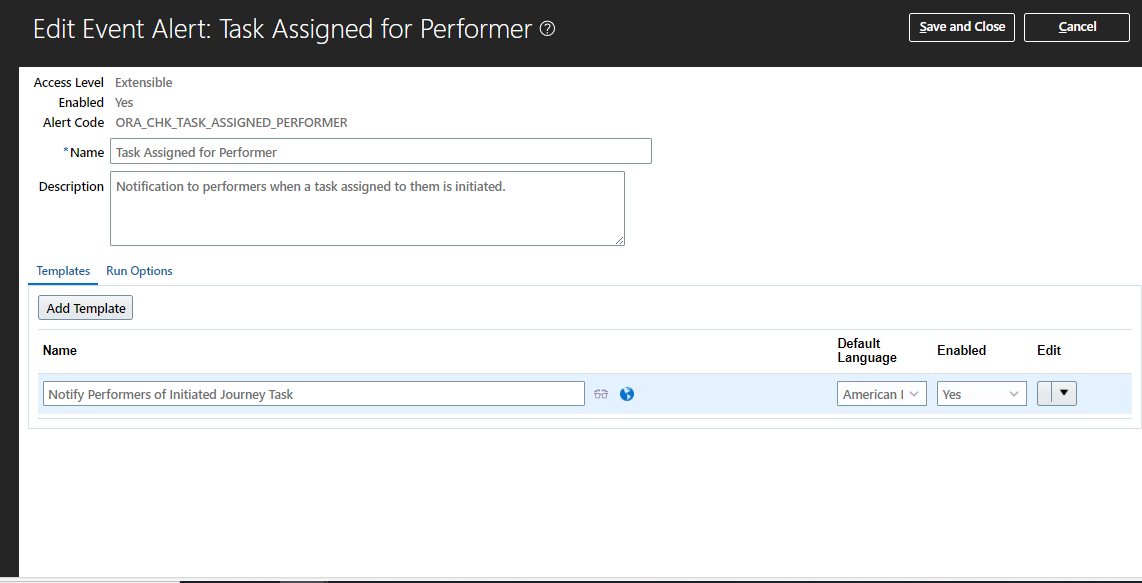The width and height of the screenshot is (1142, 583).
Task: Expand the Edit dropdown arrow on the template row
Action: (x=1064, y=393)
